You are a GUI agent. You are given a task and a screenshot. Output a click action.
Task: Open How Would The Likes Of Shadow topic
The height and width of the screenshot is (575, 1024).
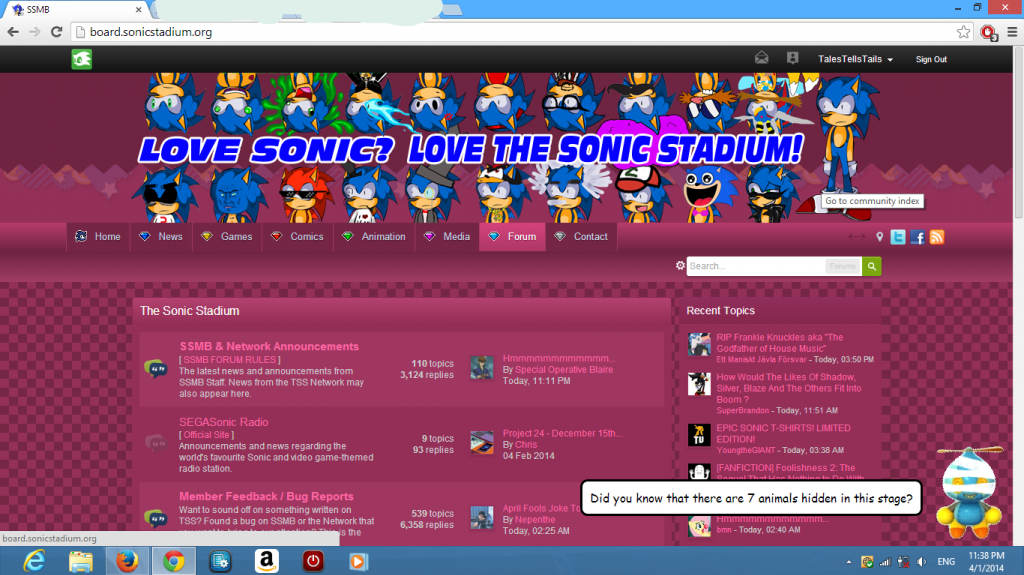[789, 388]
